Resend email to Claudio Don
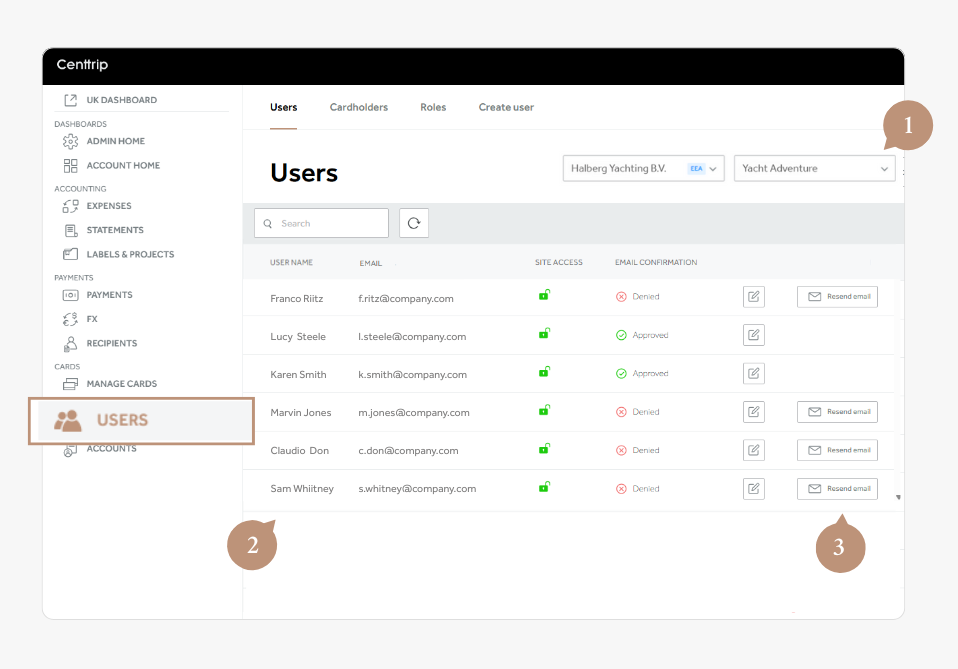 [x=837, y=450]
